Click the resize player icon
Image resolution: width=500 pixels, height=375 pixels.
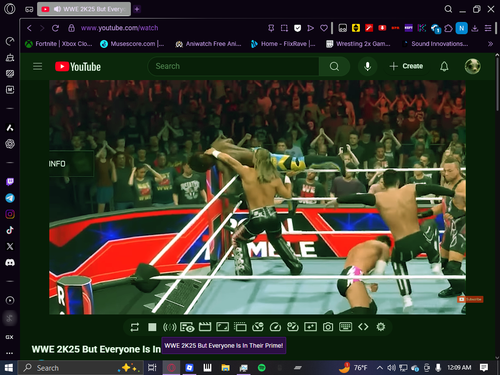pyautogui.click(x=222, y=327)
